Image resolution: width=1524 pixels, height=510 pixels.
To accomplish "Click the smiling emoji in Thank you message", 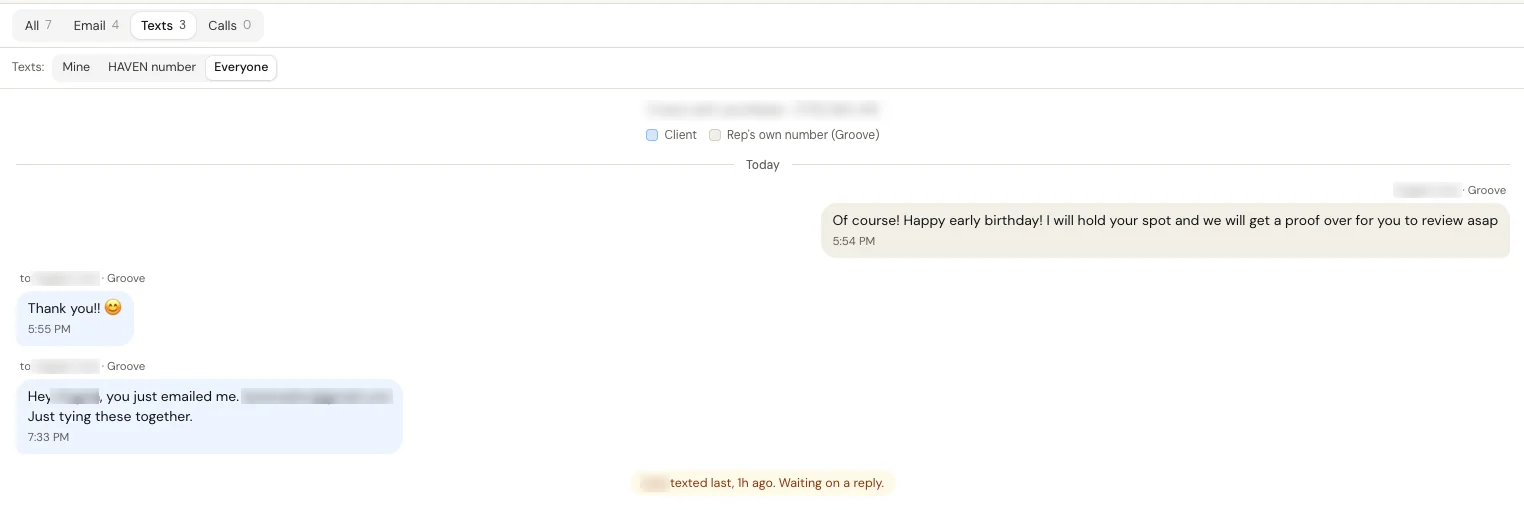I will click(x=113, y=308).
